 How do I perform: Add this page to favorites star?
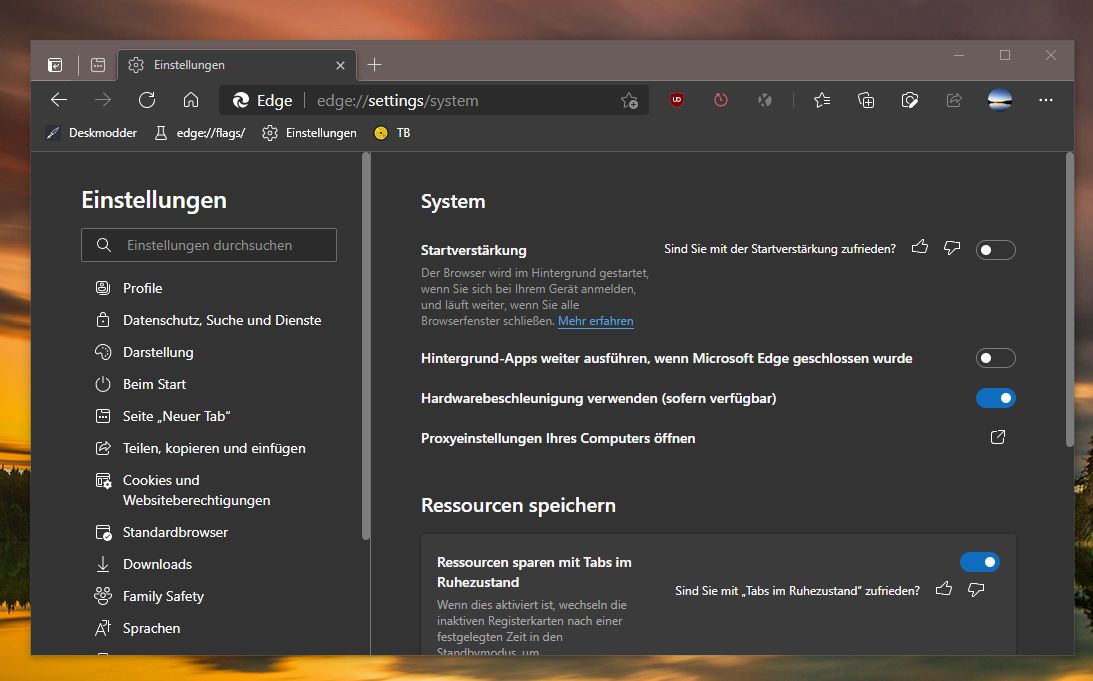(629, 100)
